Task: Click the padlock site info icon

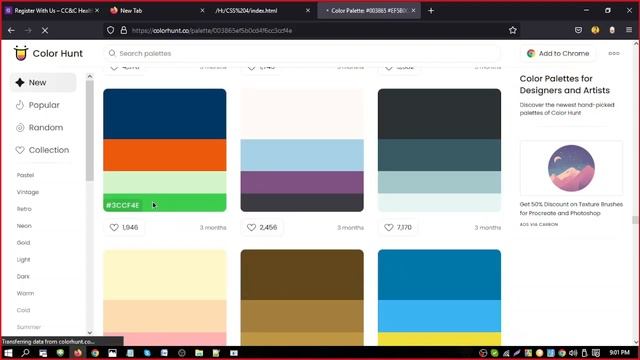Action: pyautogui.click(x=124, y=30)
